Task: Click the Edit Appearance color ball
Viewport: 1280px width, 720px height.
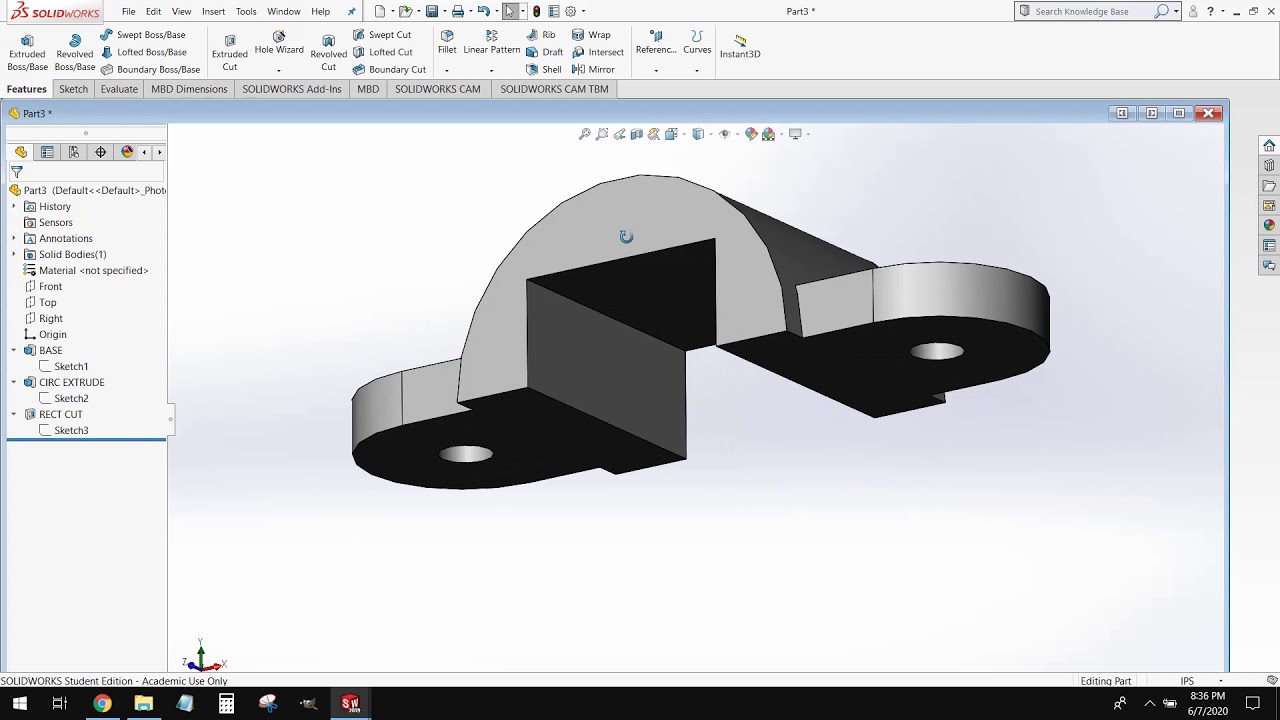Action: [x=751, y=134]
